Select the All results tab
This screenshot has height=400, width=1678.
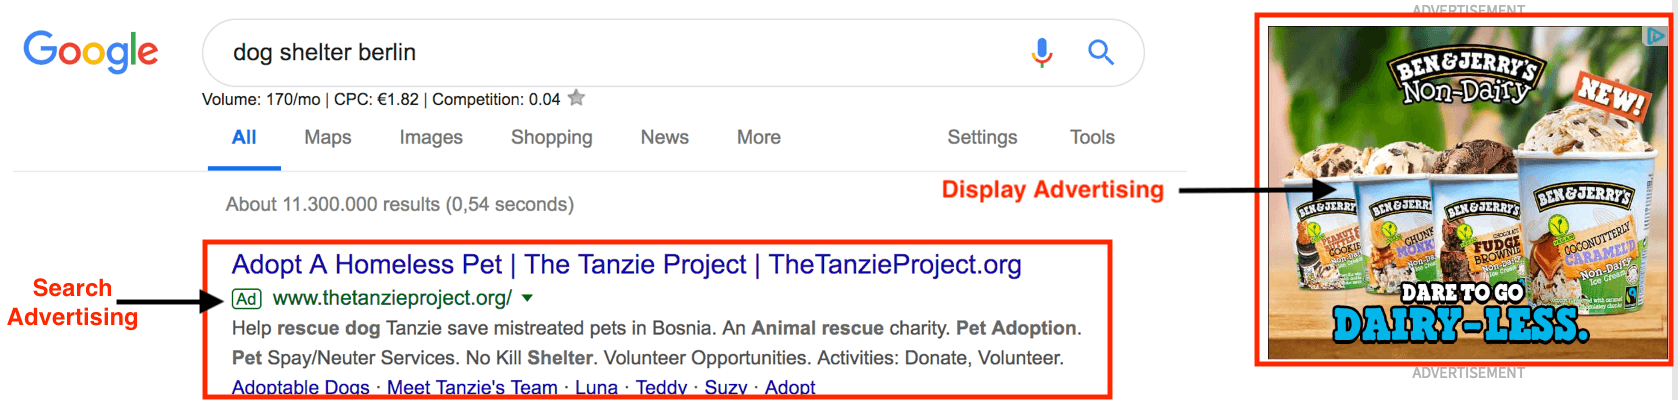pyautogui.click(x=244, y=137)
